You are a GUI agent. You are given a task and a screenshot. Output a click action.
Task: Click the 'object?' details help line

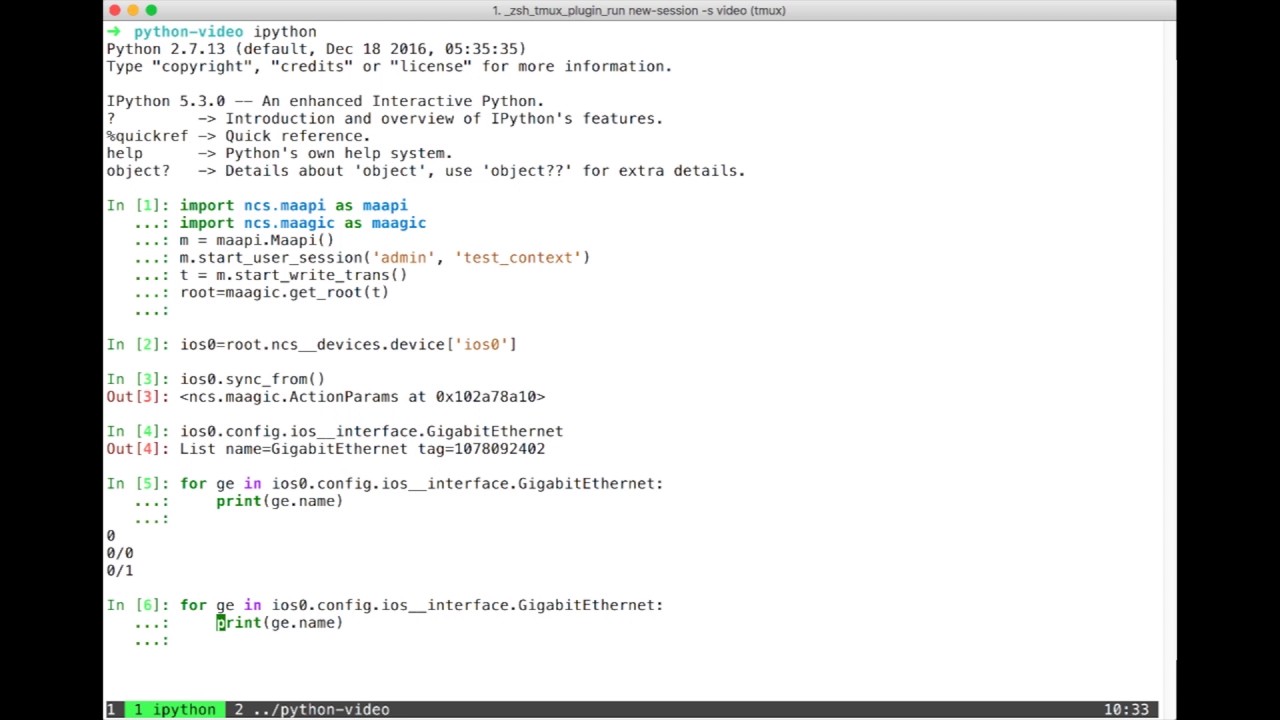pyautogui.click(x=426, y=171)
